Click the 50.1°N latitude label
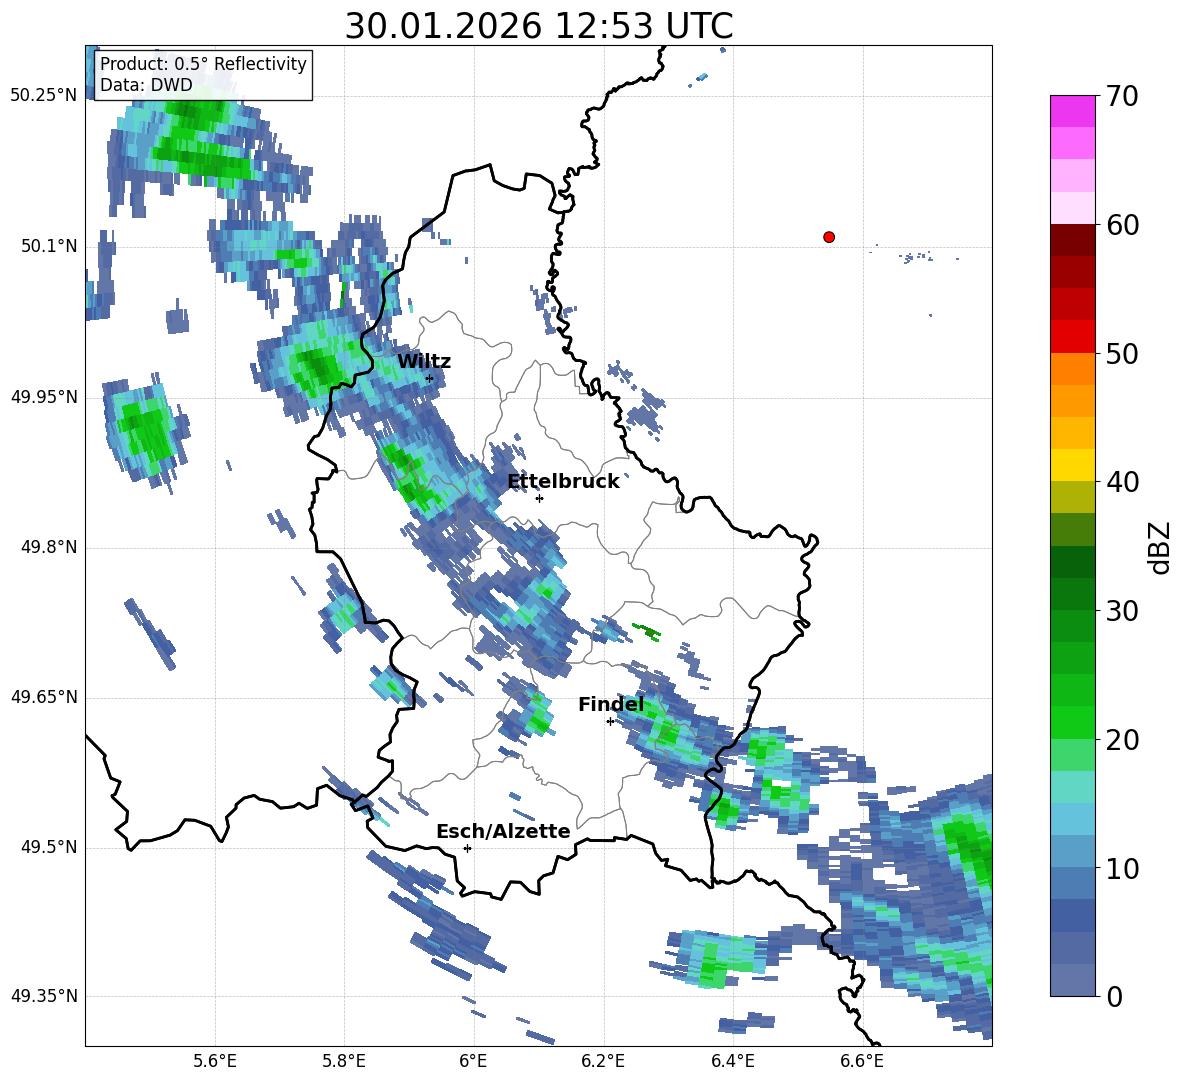The width and height of the screenshot is (1184, 1081). pyautogui.click(x=49, y=246)
